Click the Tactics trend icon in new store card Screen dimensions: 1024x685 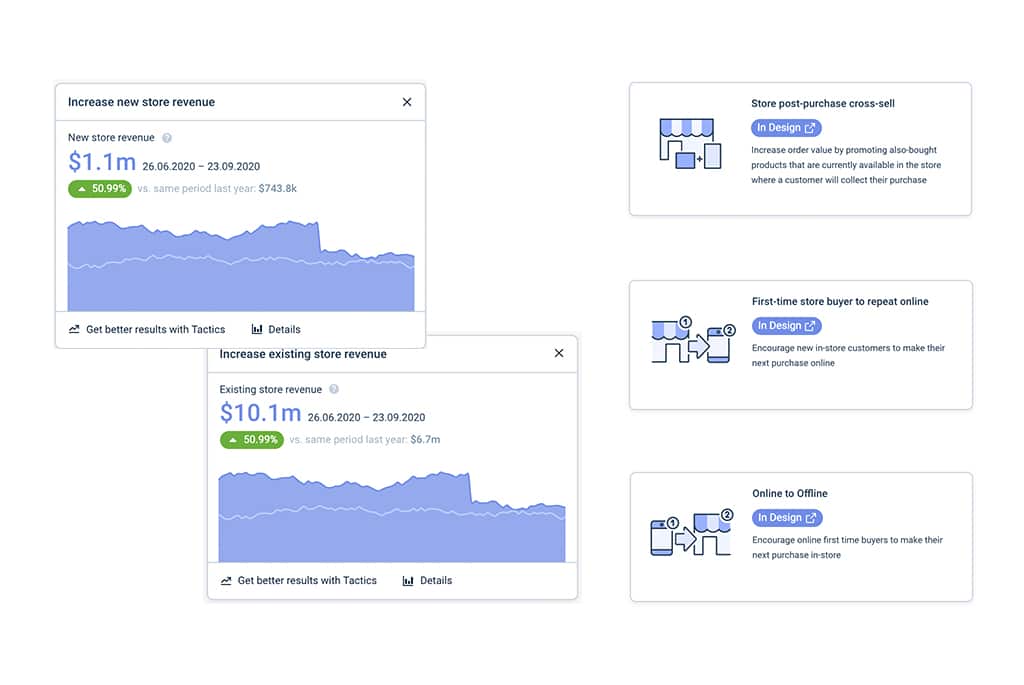pyautogui.click(x=74, y=329)
